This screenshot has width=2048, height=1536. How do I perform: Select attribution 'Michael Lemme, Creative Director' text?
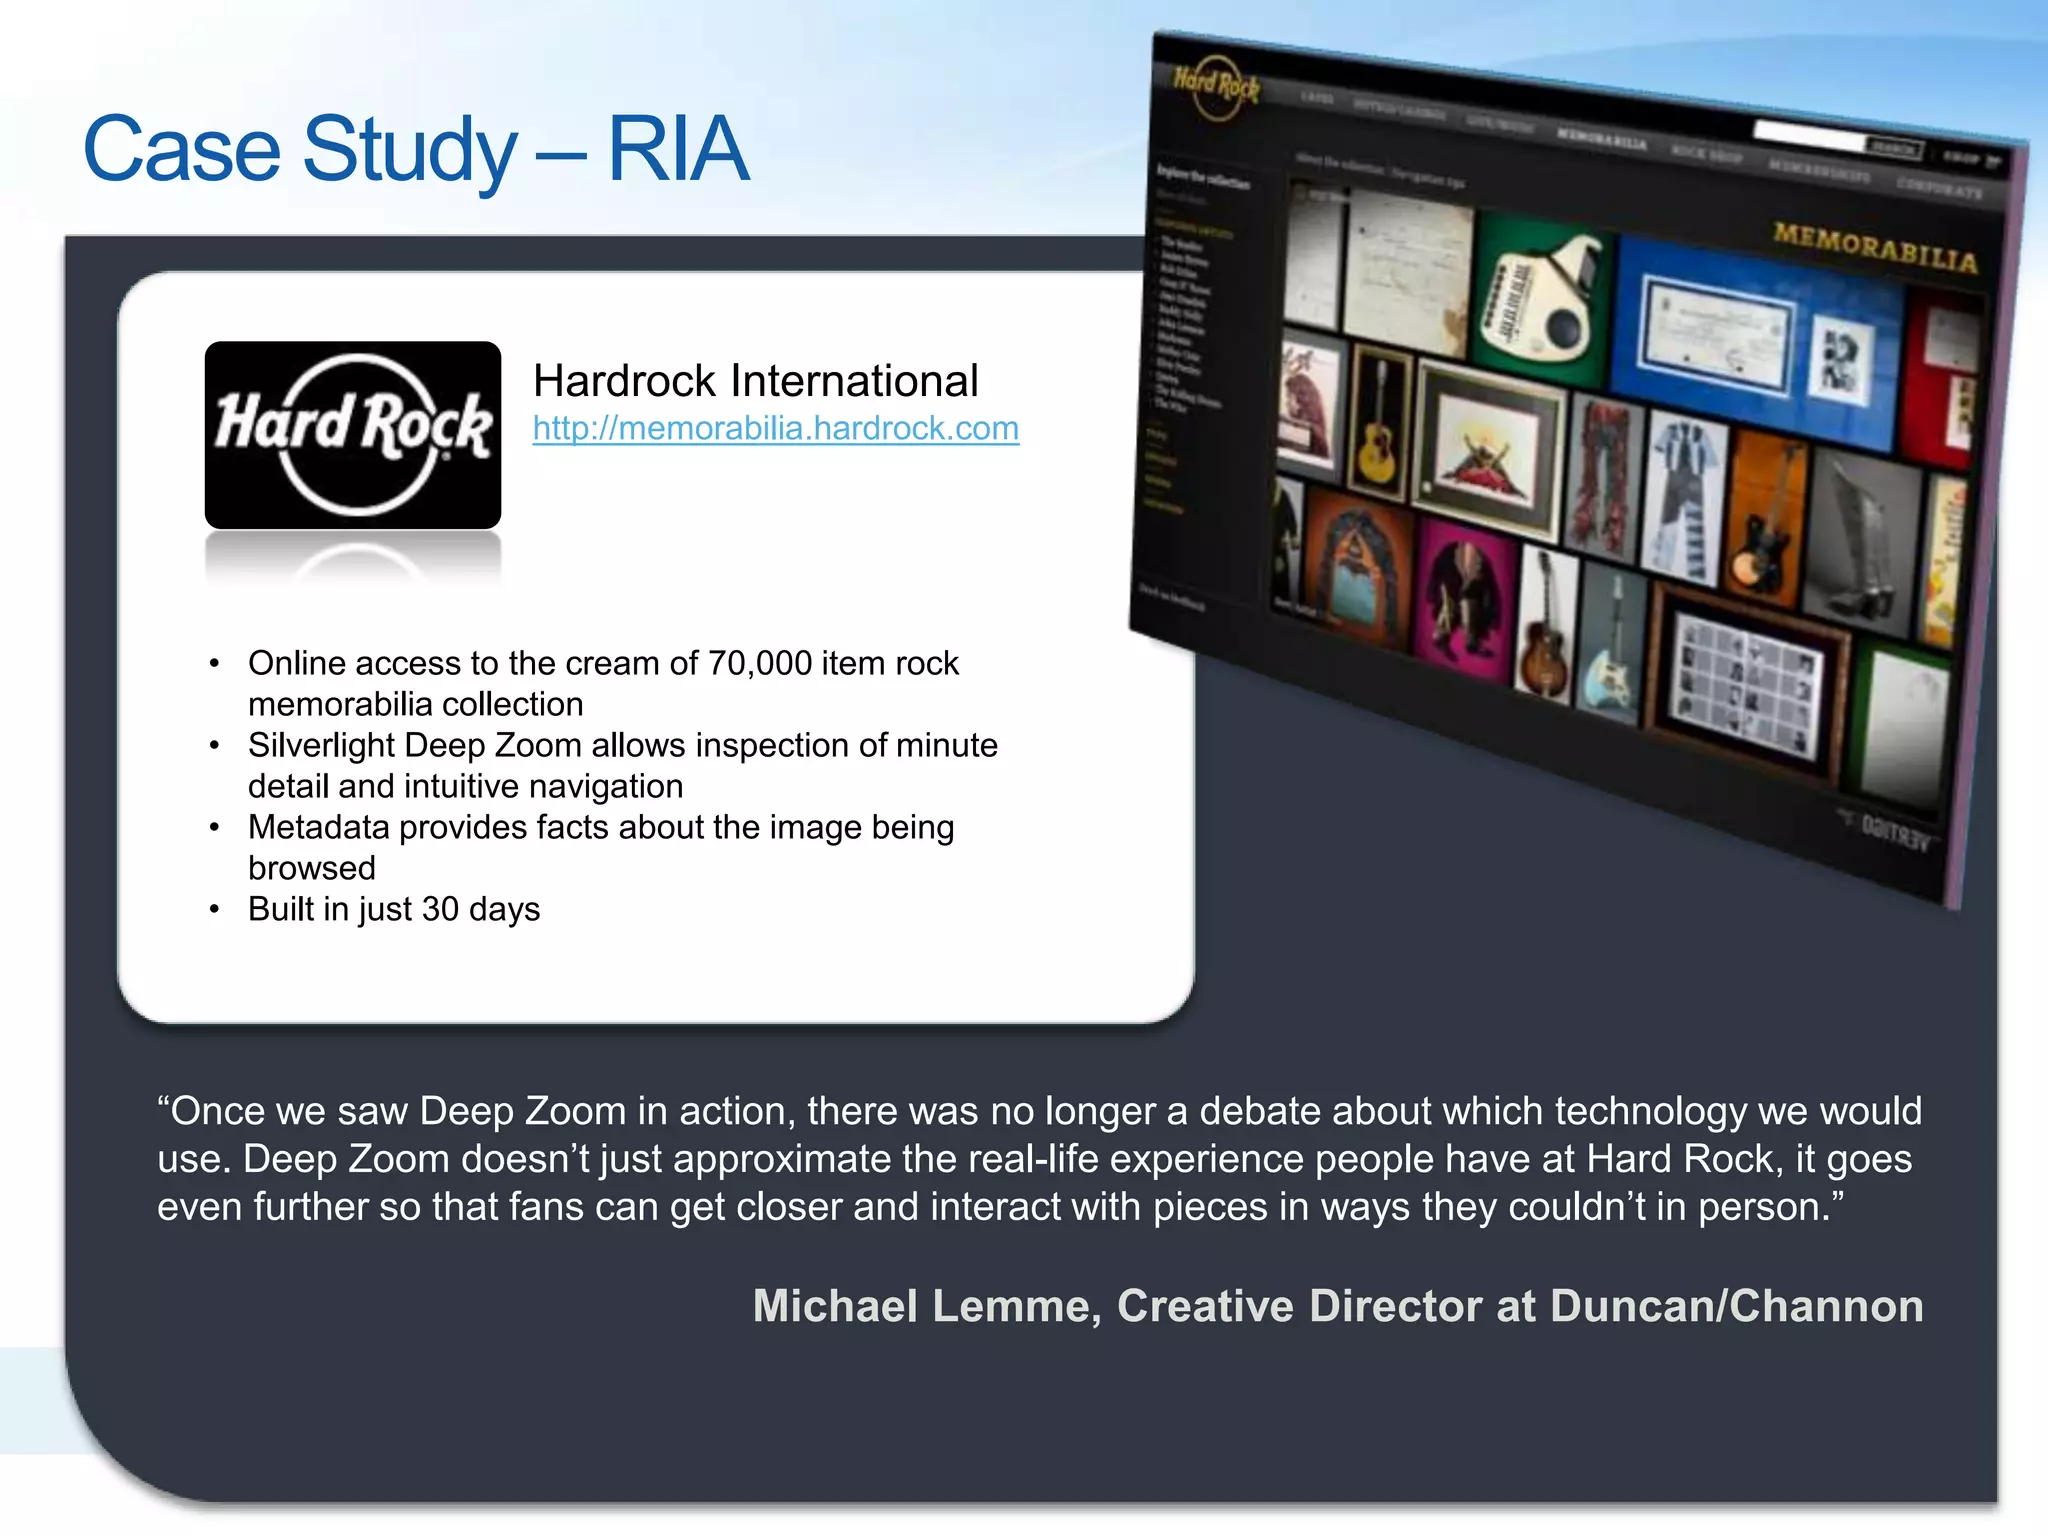coord(1338,1306)
